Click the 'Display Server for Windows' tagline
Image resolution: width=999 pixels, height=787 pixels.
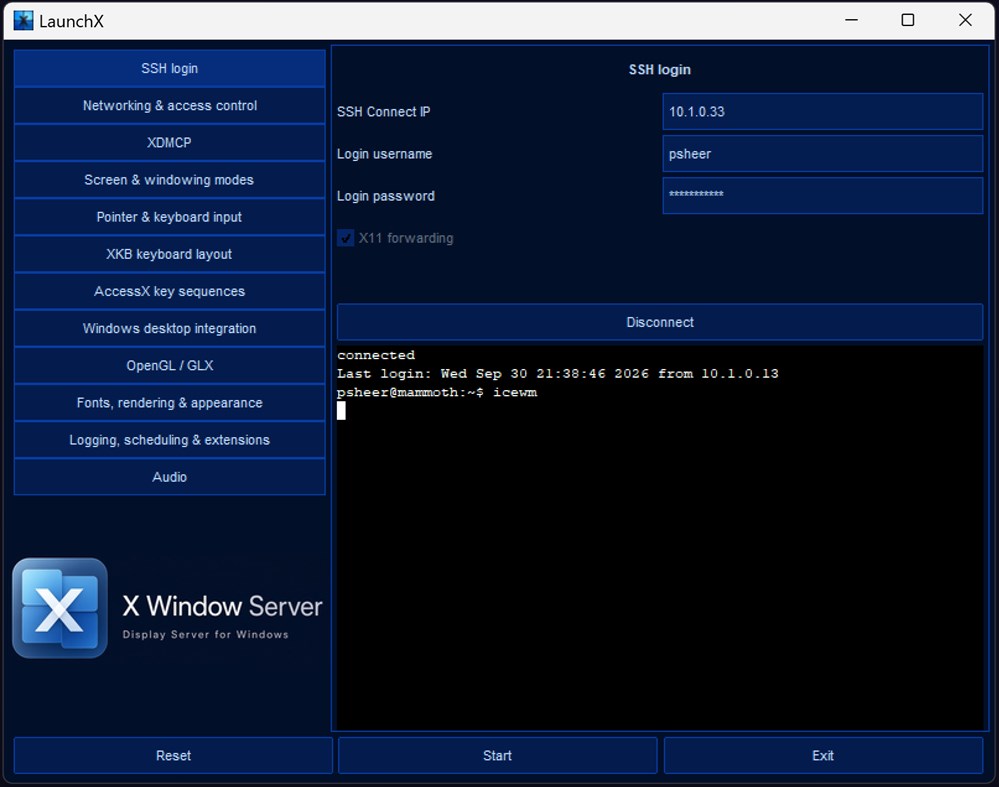[206, 635]
